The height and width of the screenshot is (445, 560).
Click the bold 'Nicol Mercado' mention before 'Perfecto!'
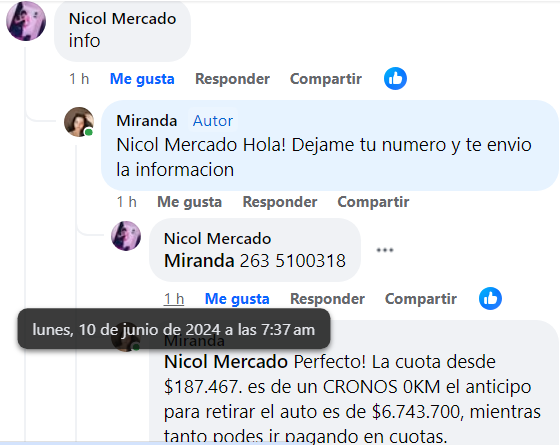coord(226,362)
